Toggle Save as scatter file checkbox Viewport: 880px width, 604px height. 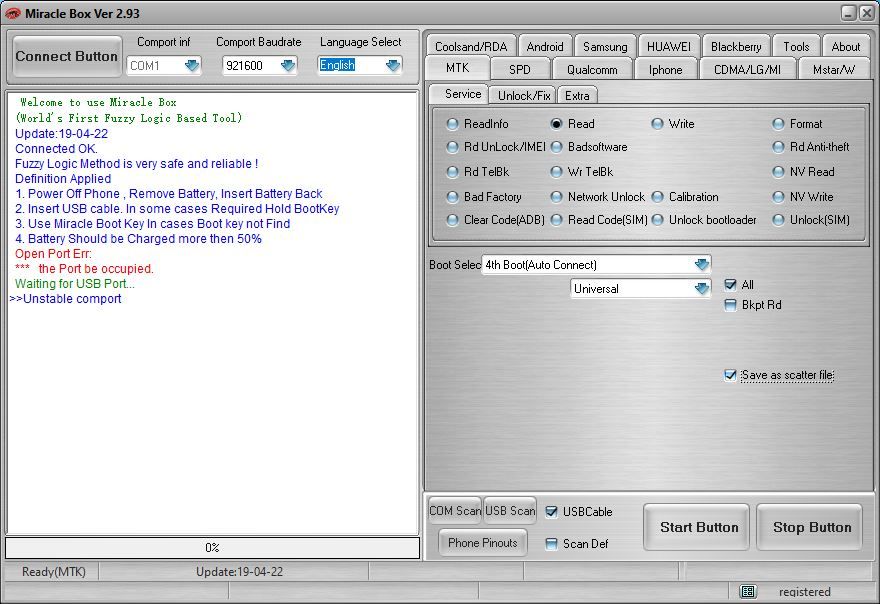pyautogui.click(x=730, y=375)
